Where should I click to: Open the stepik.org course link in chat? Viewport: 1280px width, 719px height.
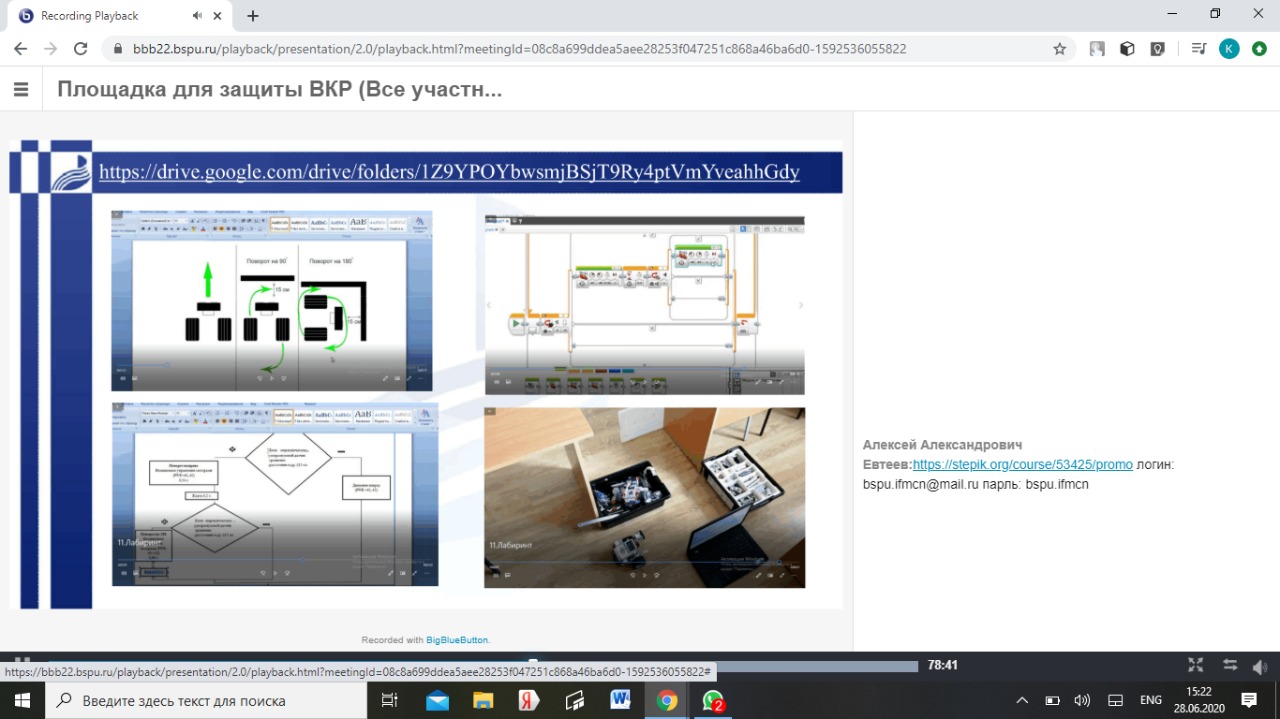click(1022, 464)
